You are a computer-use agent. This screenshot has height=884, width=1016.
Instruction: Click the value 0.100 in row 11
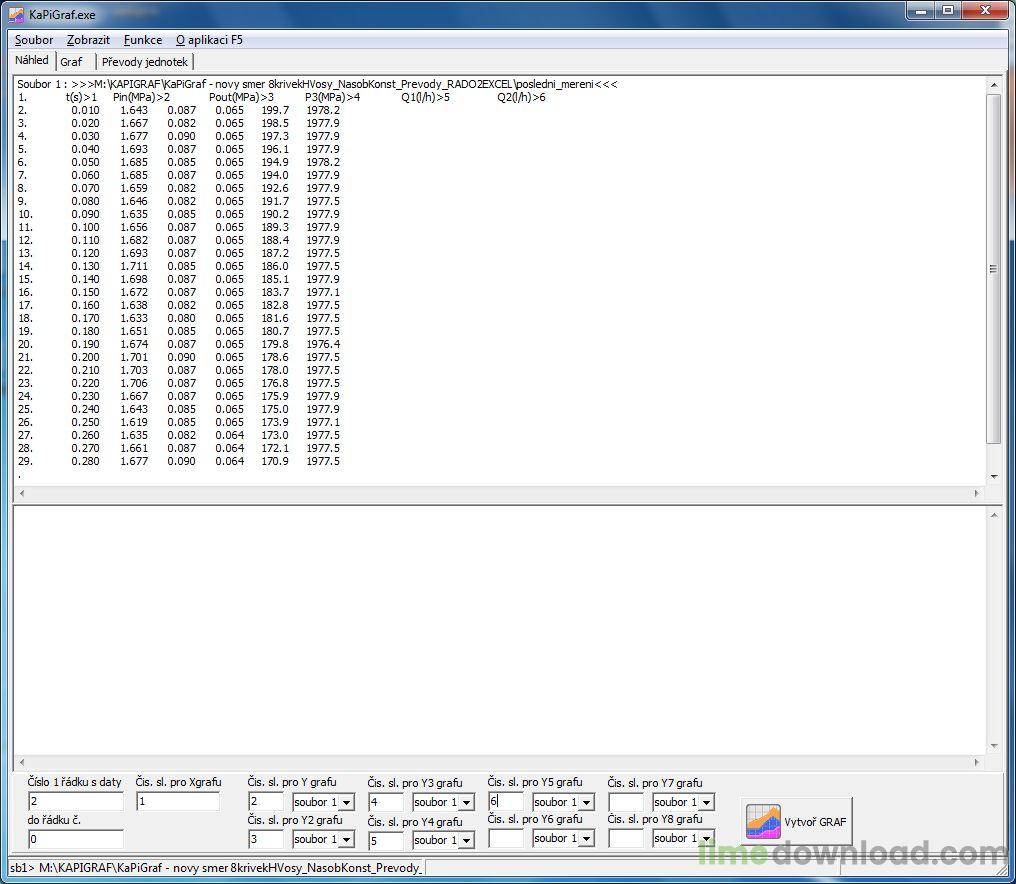[x=86, y=227]
